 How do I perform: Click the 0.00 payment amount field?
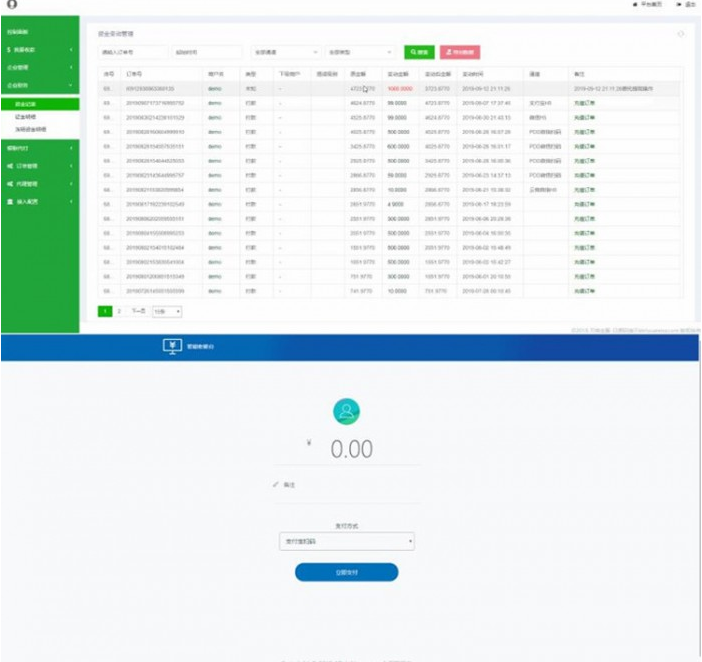pos(351,449)
